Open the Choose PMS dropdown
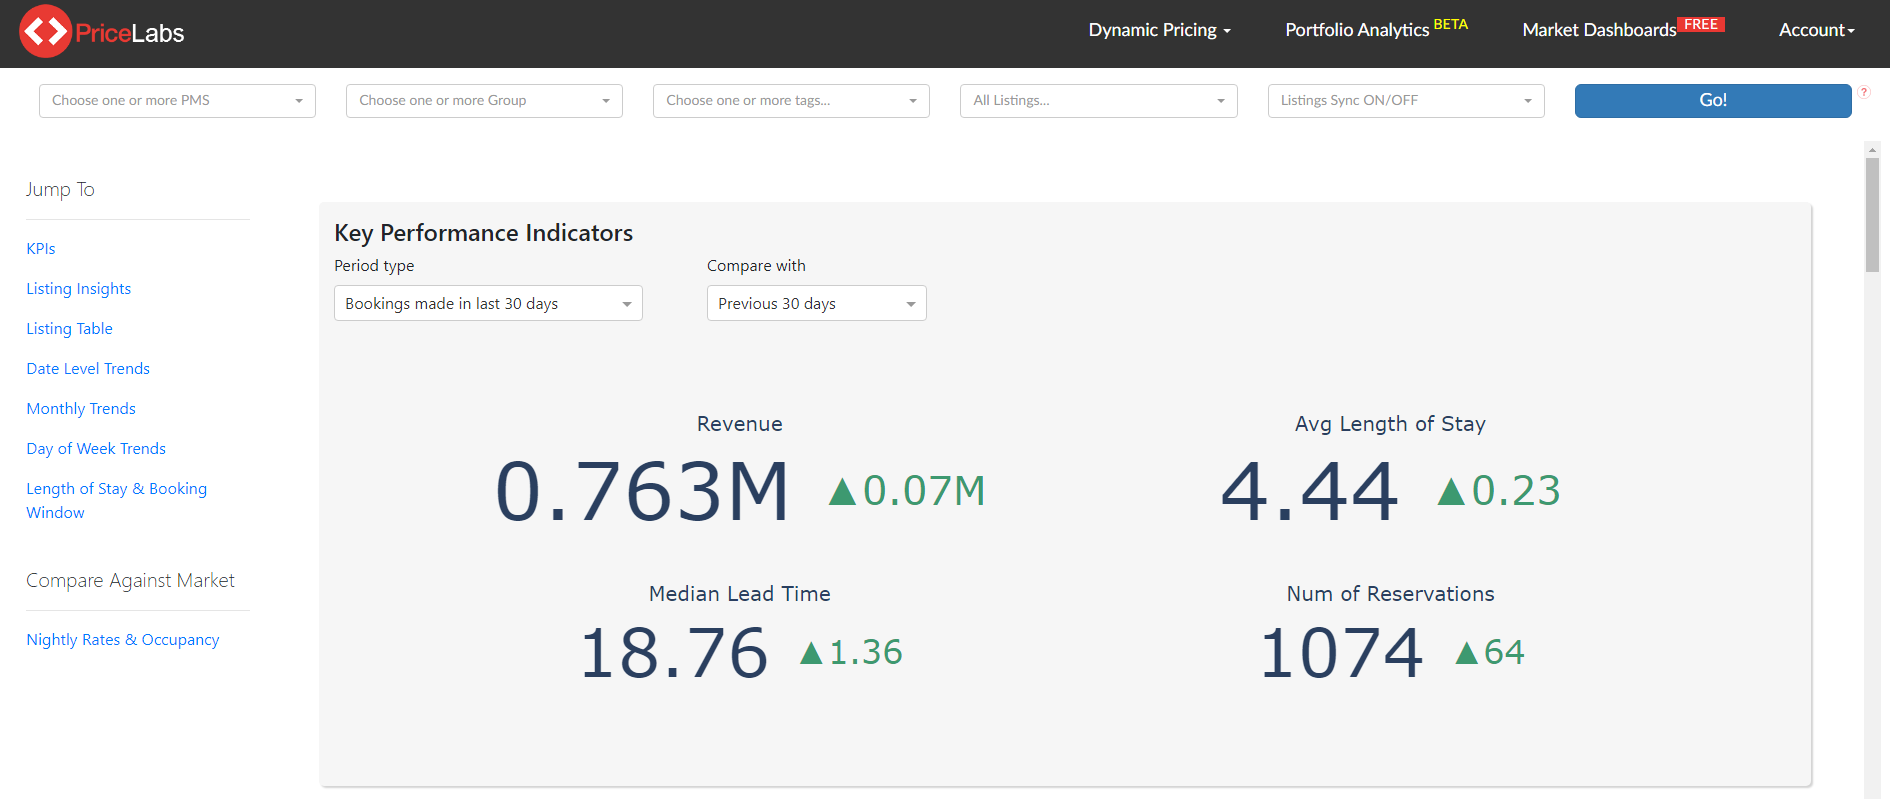The width and height of the screenshot is (1890, 799). pos(177,101)
